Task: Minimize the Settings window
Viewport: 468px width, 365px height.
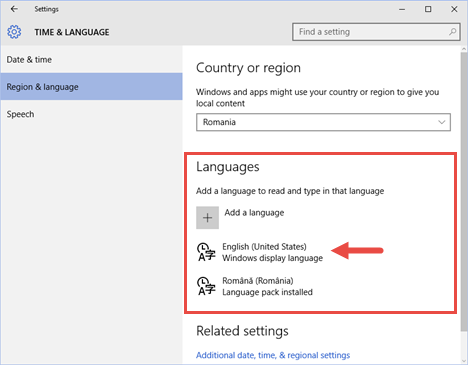Action: tap(402, 9)
